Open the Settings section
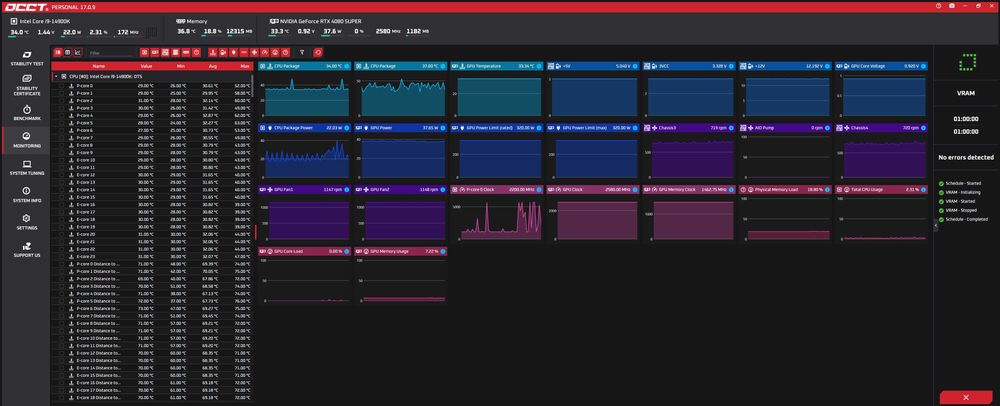Image resolution: width=1000 pixels, height=406 pixels. [26, 222]
